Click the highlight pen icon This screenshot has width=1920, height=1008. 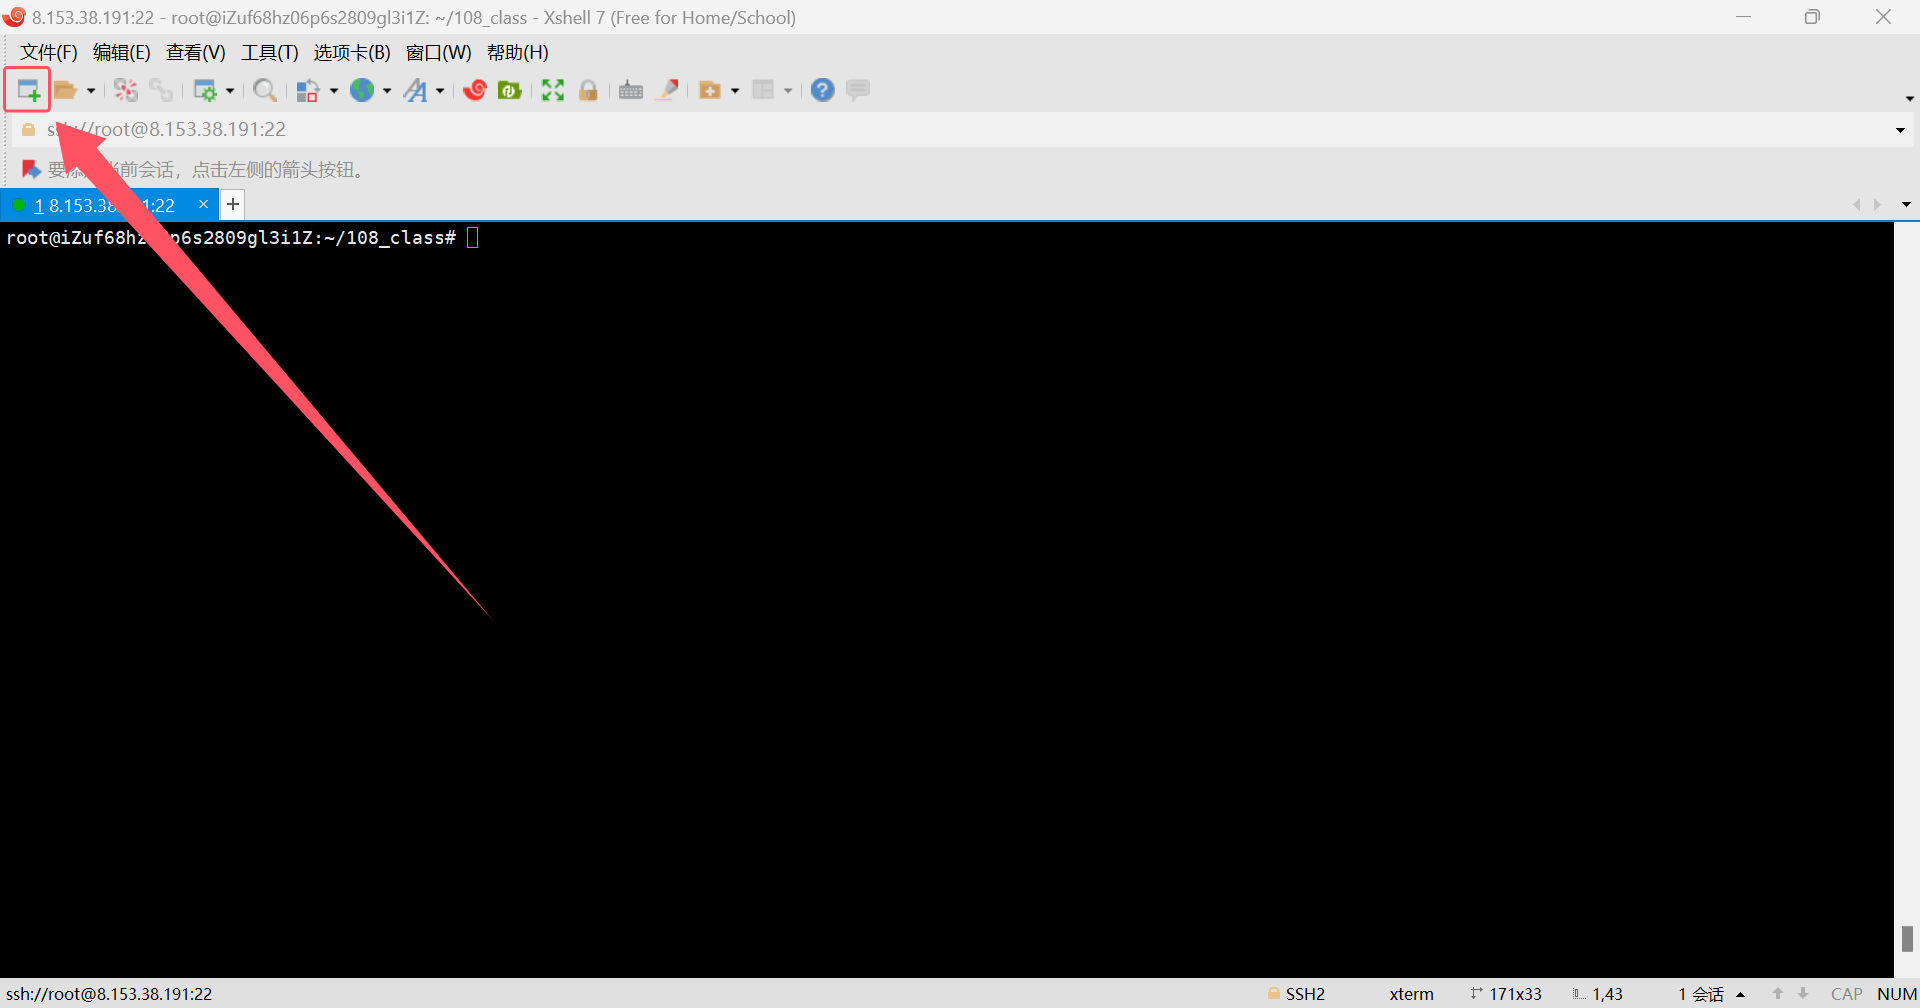[668, 91]
